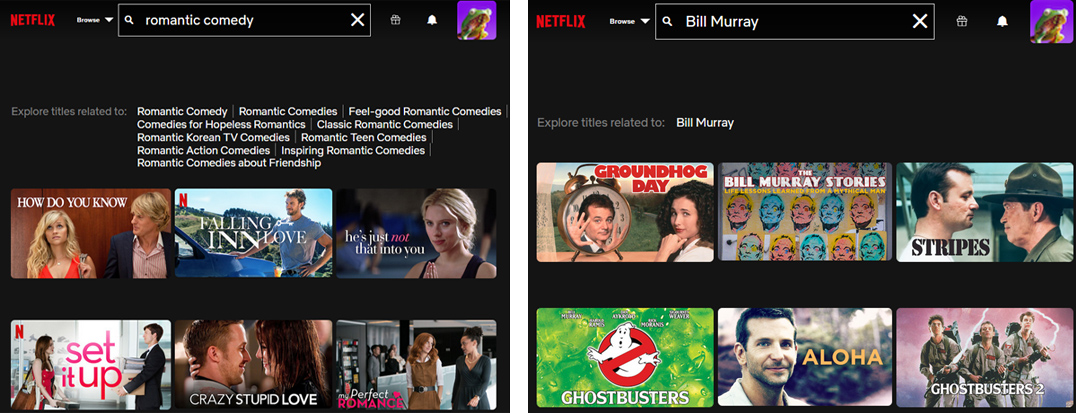This screenshot has height=413, width=1076.
Task: Select 'Inspiring Romantic Comedies' link
Action: [x=353, y=150]
